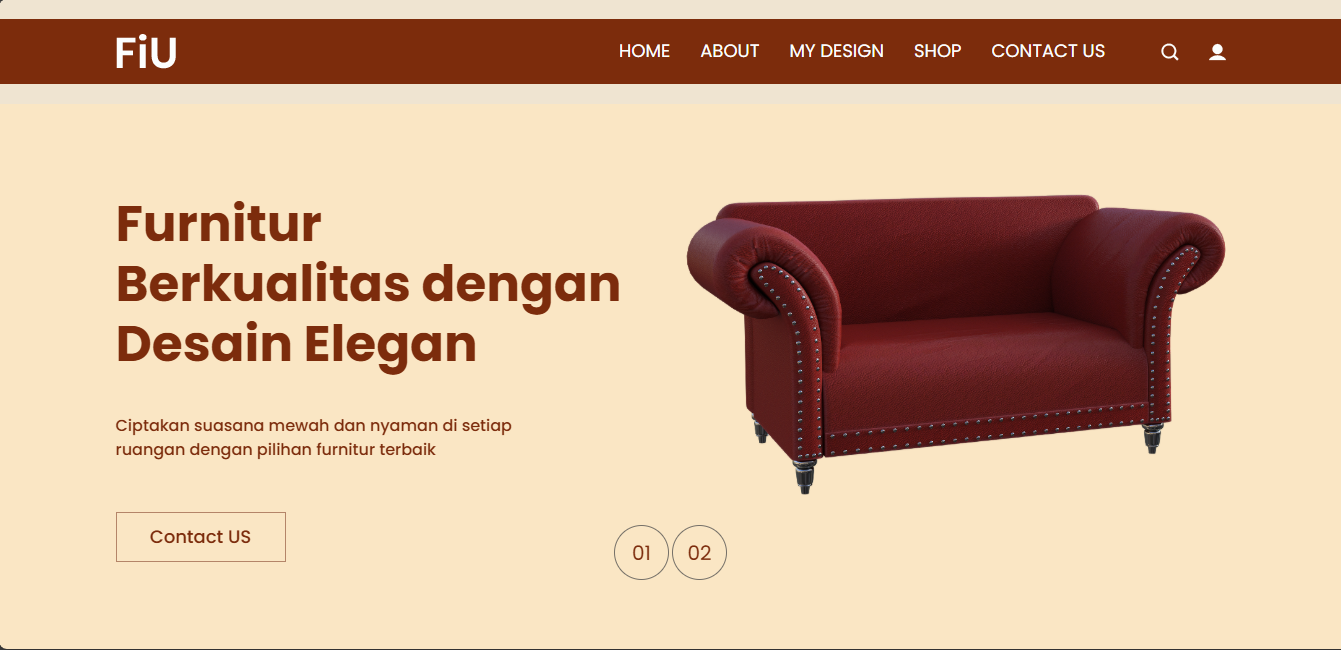Click the Berkualitas dengan headline line
The image size is (1341, 650).
pos(368,284)
